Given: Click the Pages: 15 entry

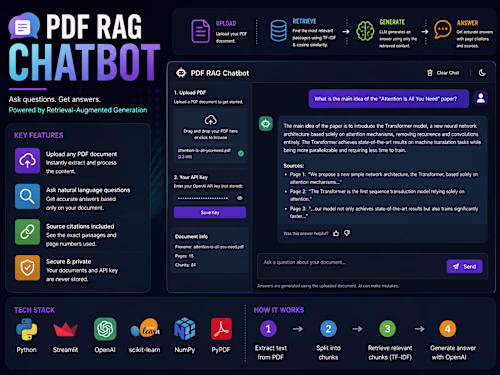Looking at the screenshot, I should click(x=184, y=256).
